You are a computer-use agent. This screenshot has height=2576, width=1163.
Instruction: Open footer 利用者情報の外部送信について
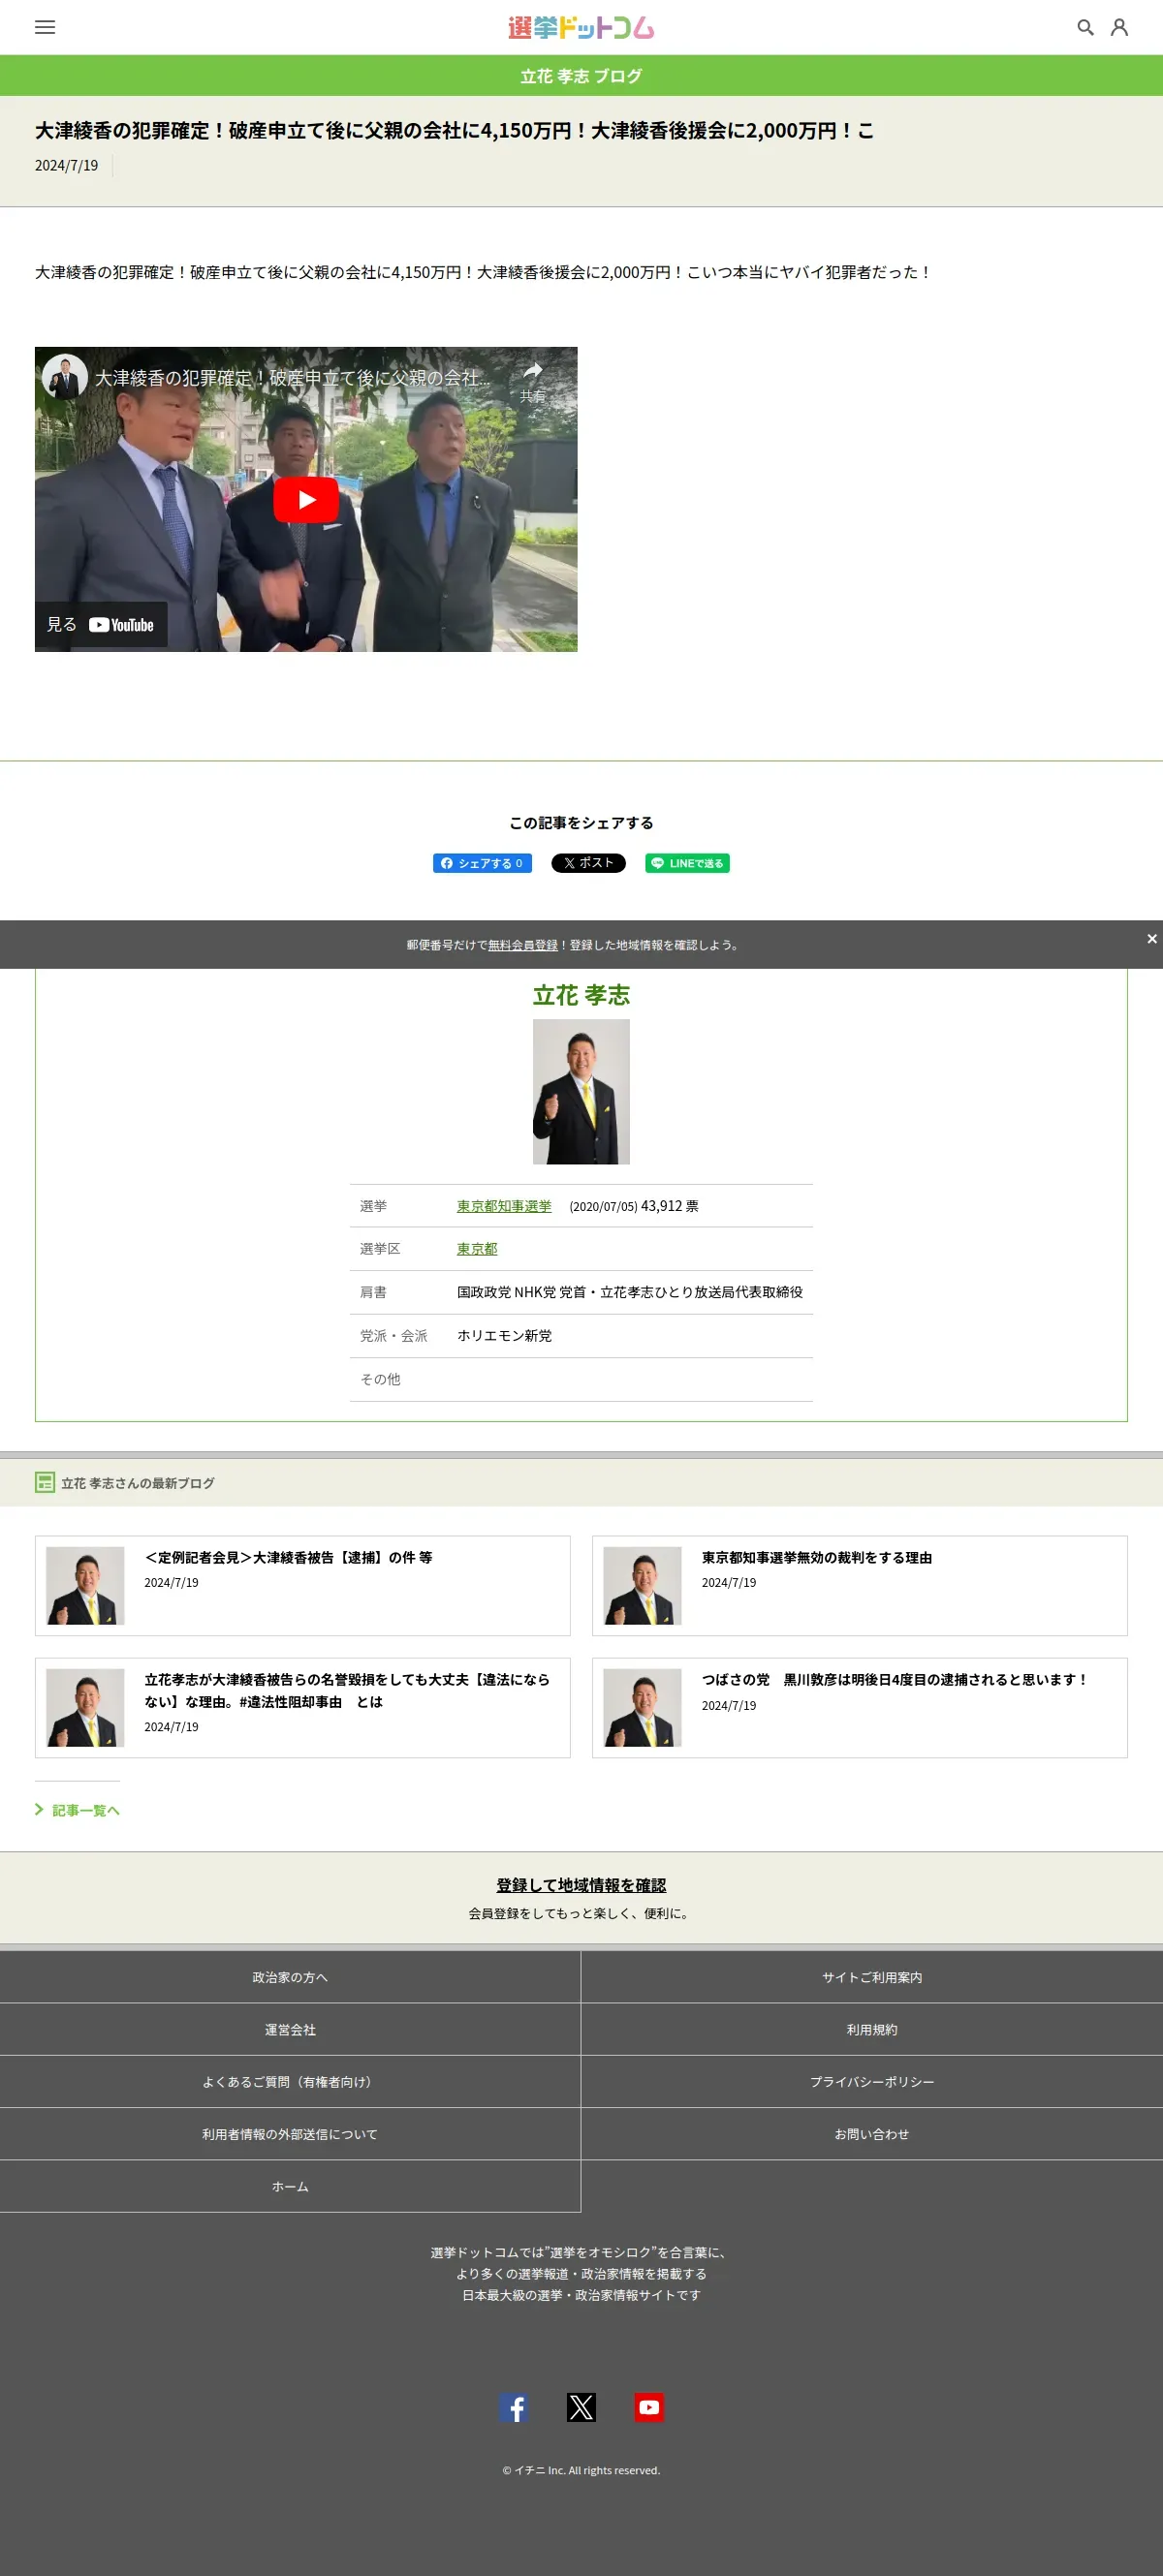click(290, 2134)
